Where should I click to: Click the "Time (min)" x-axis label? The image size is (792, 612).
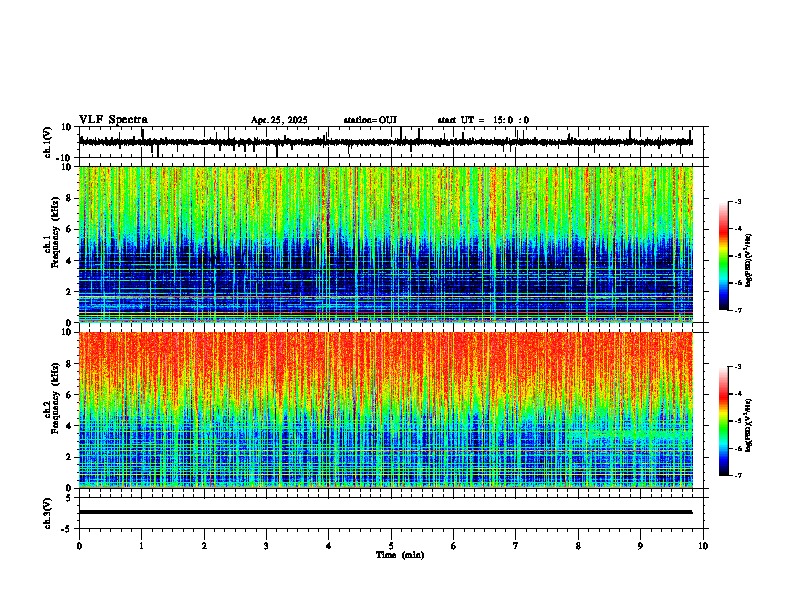[400, 555]
